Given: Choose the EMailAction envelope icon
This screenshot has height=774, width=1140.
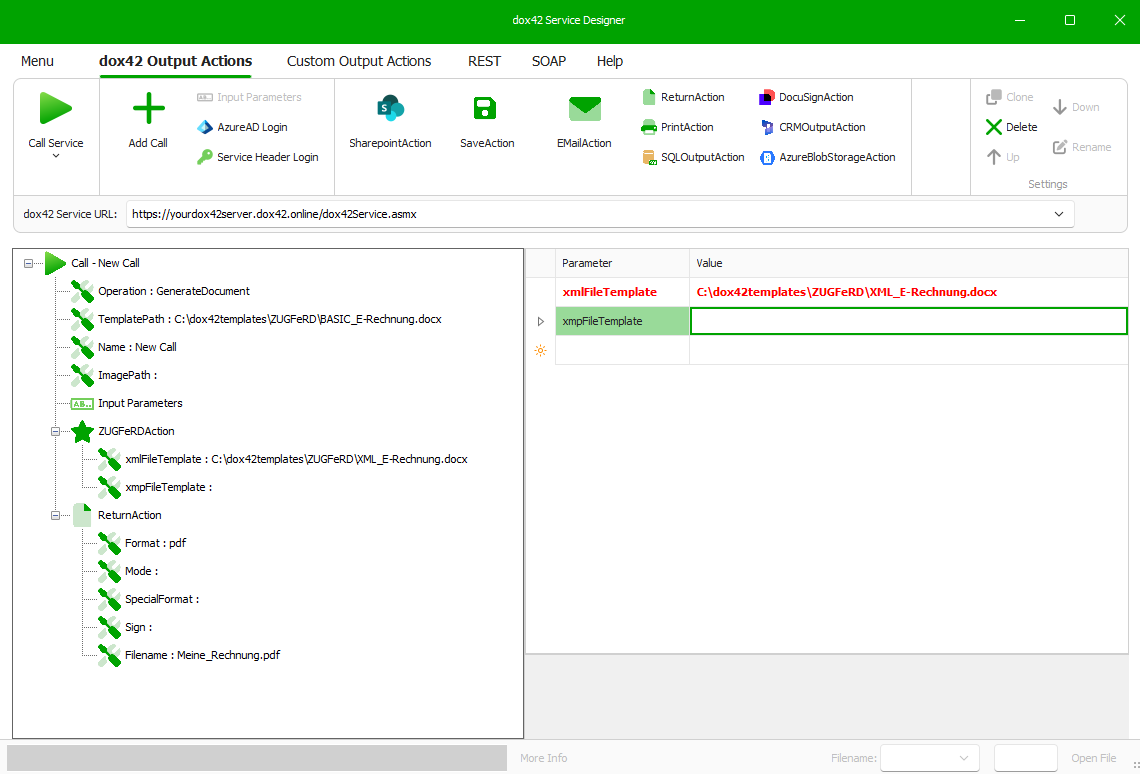Looking at the screenshot, I should click(584, 108).
